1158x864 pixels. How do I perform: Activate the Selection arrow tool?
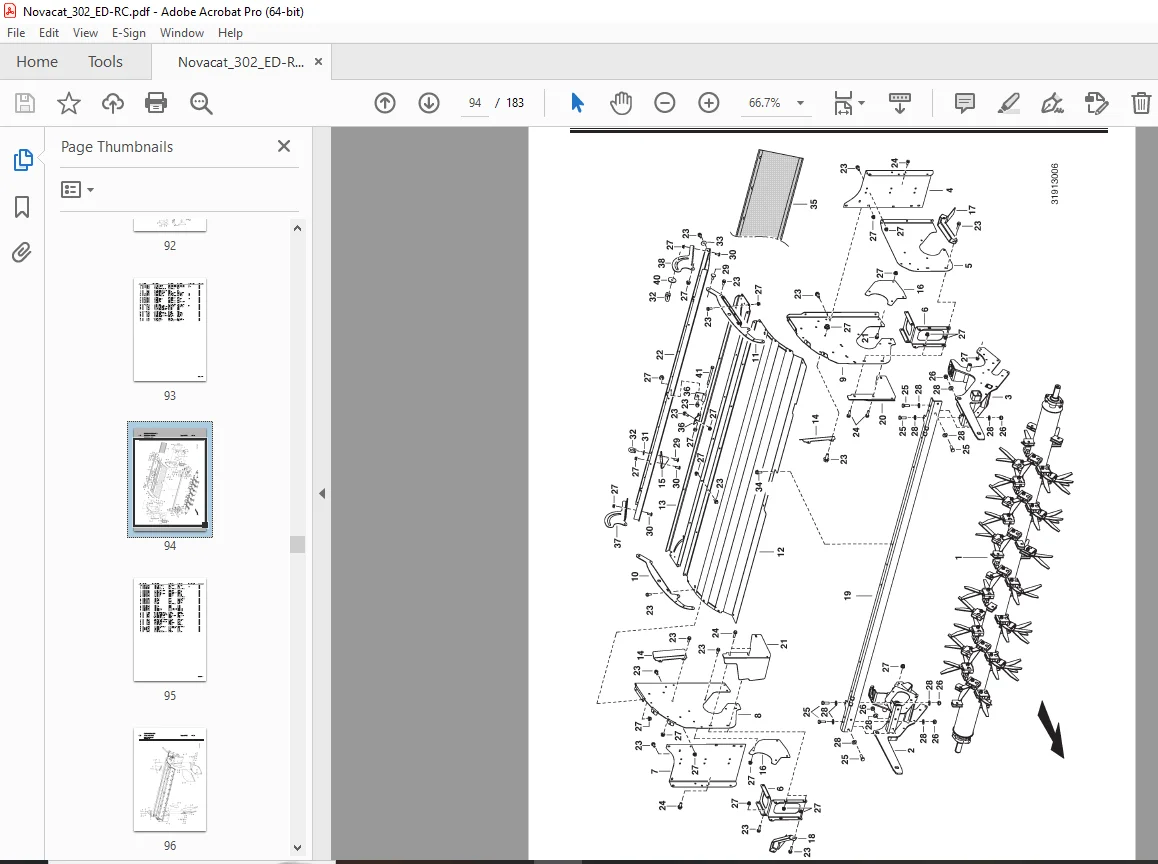pyautogui.click(x=578, y=103)
